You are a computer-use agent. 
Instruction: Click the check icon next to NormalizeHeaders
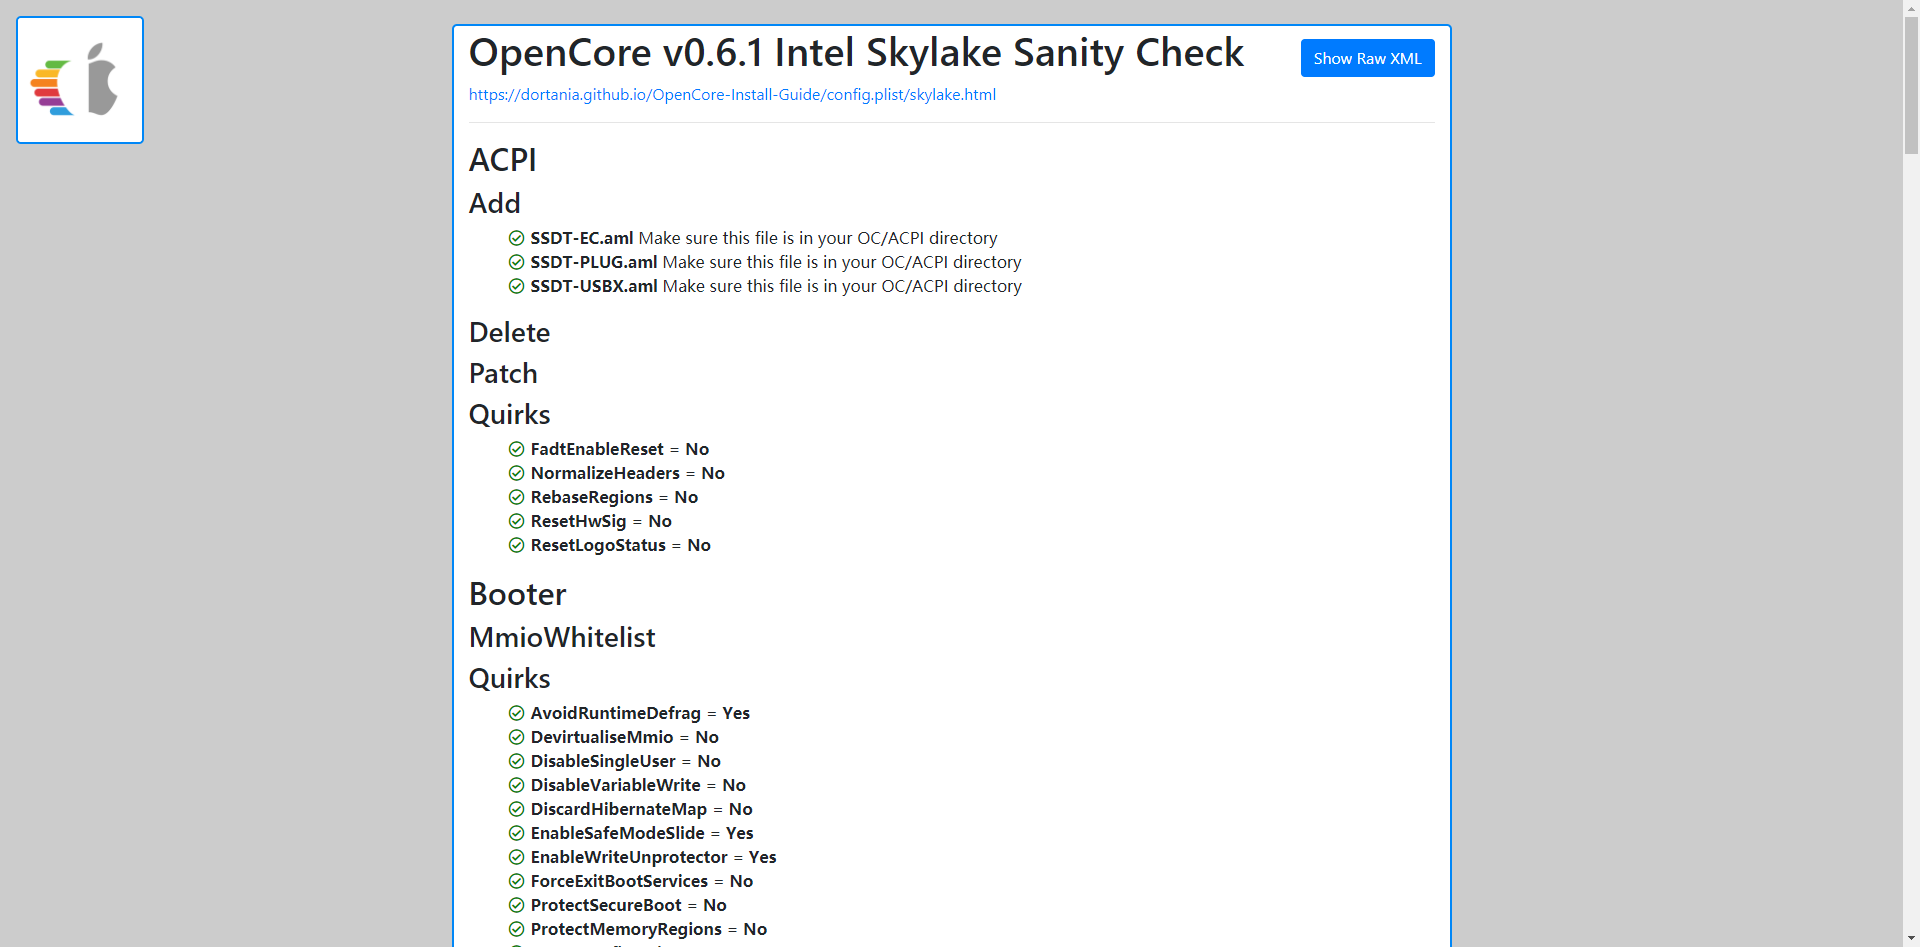pyautogui.click(x=516, y=473)
